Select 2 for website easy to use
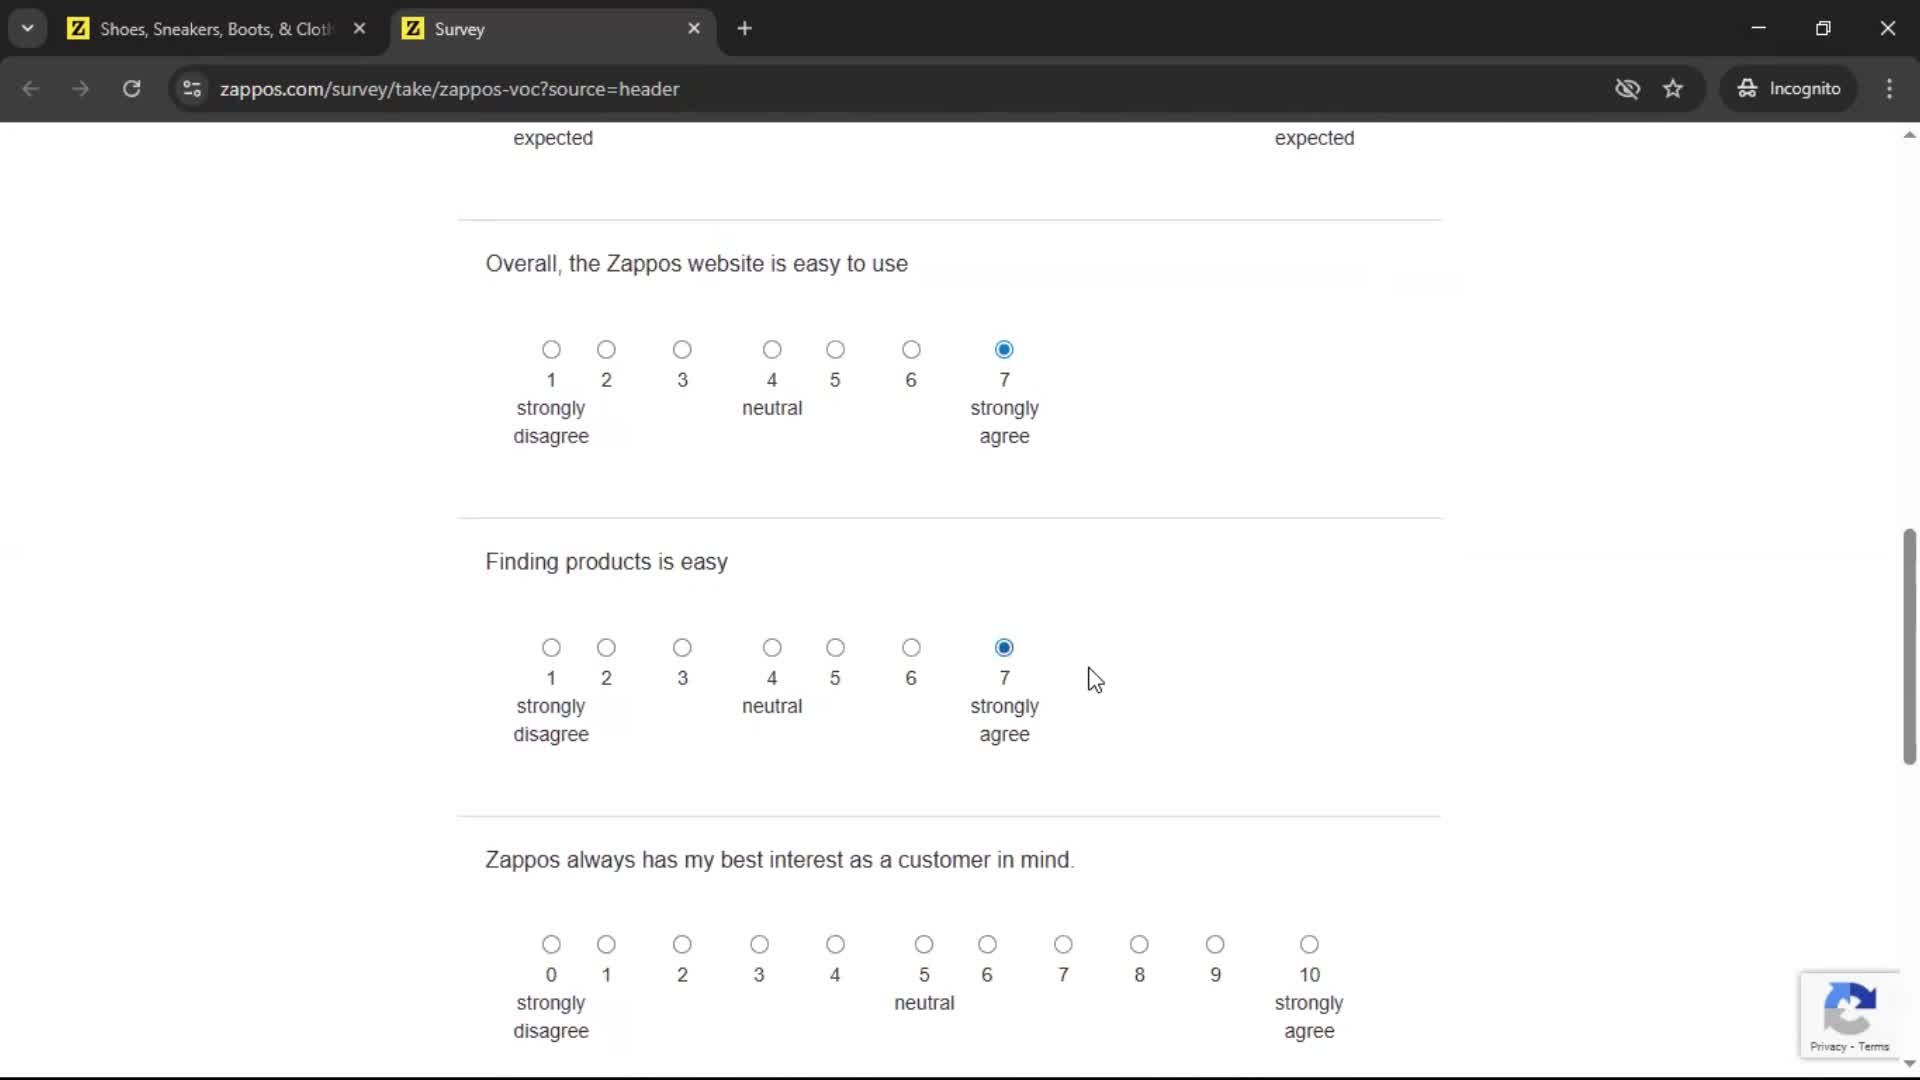The height and width of the screenshot is (1080, 1920). click(x=606, y=350)
